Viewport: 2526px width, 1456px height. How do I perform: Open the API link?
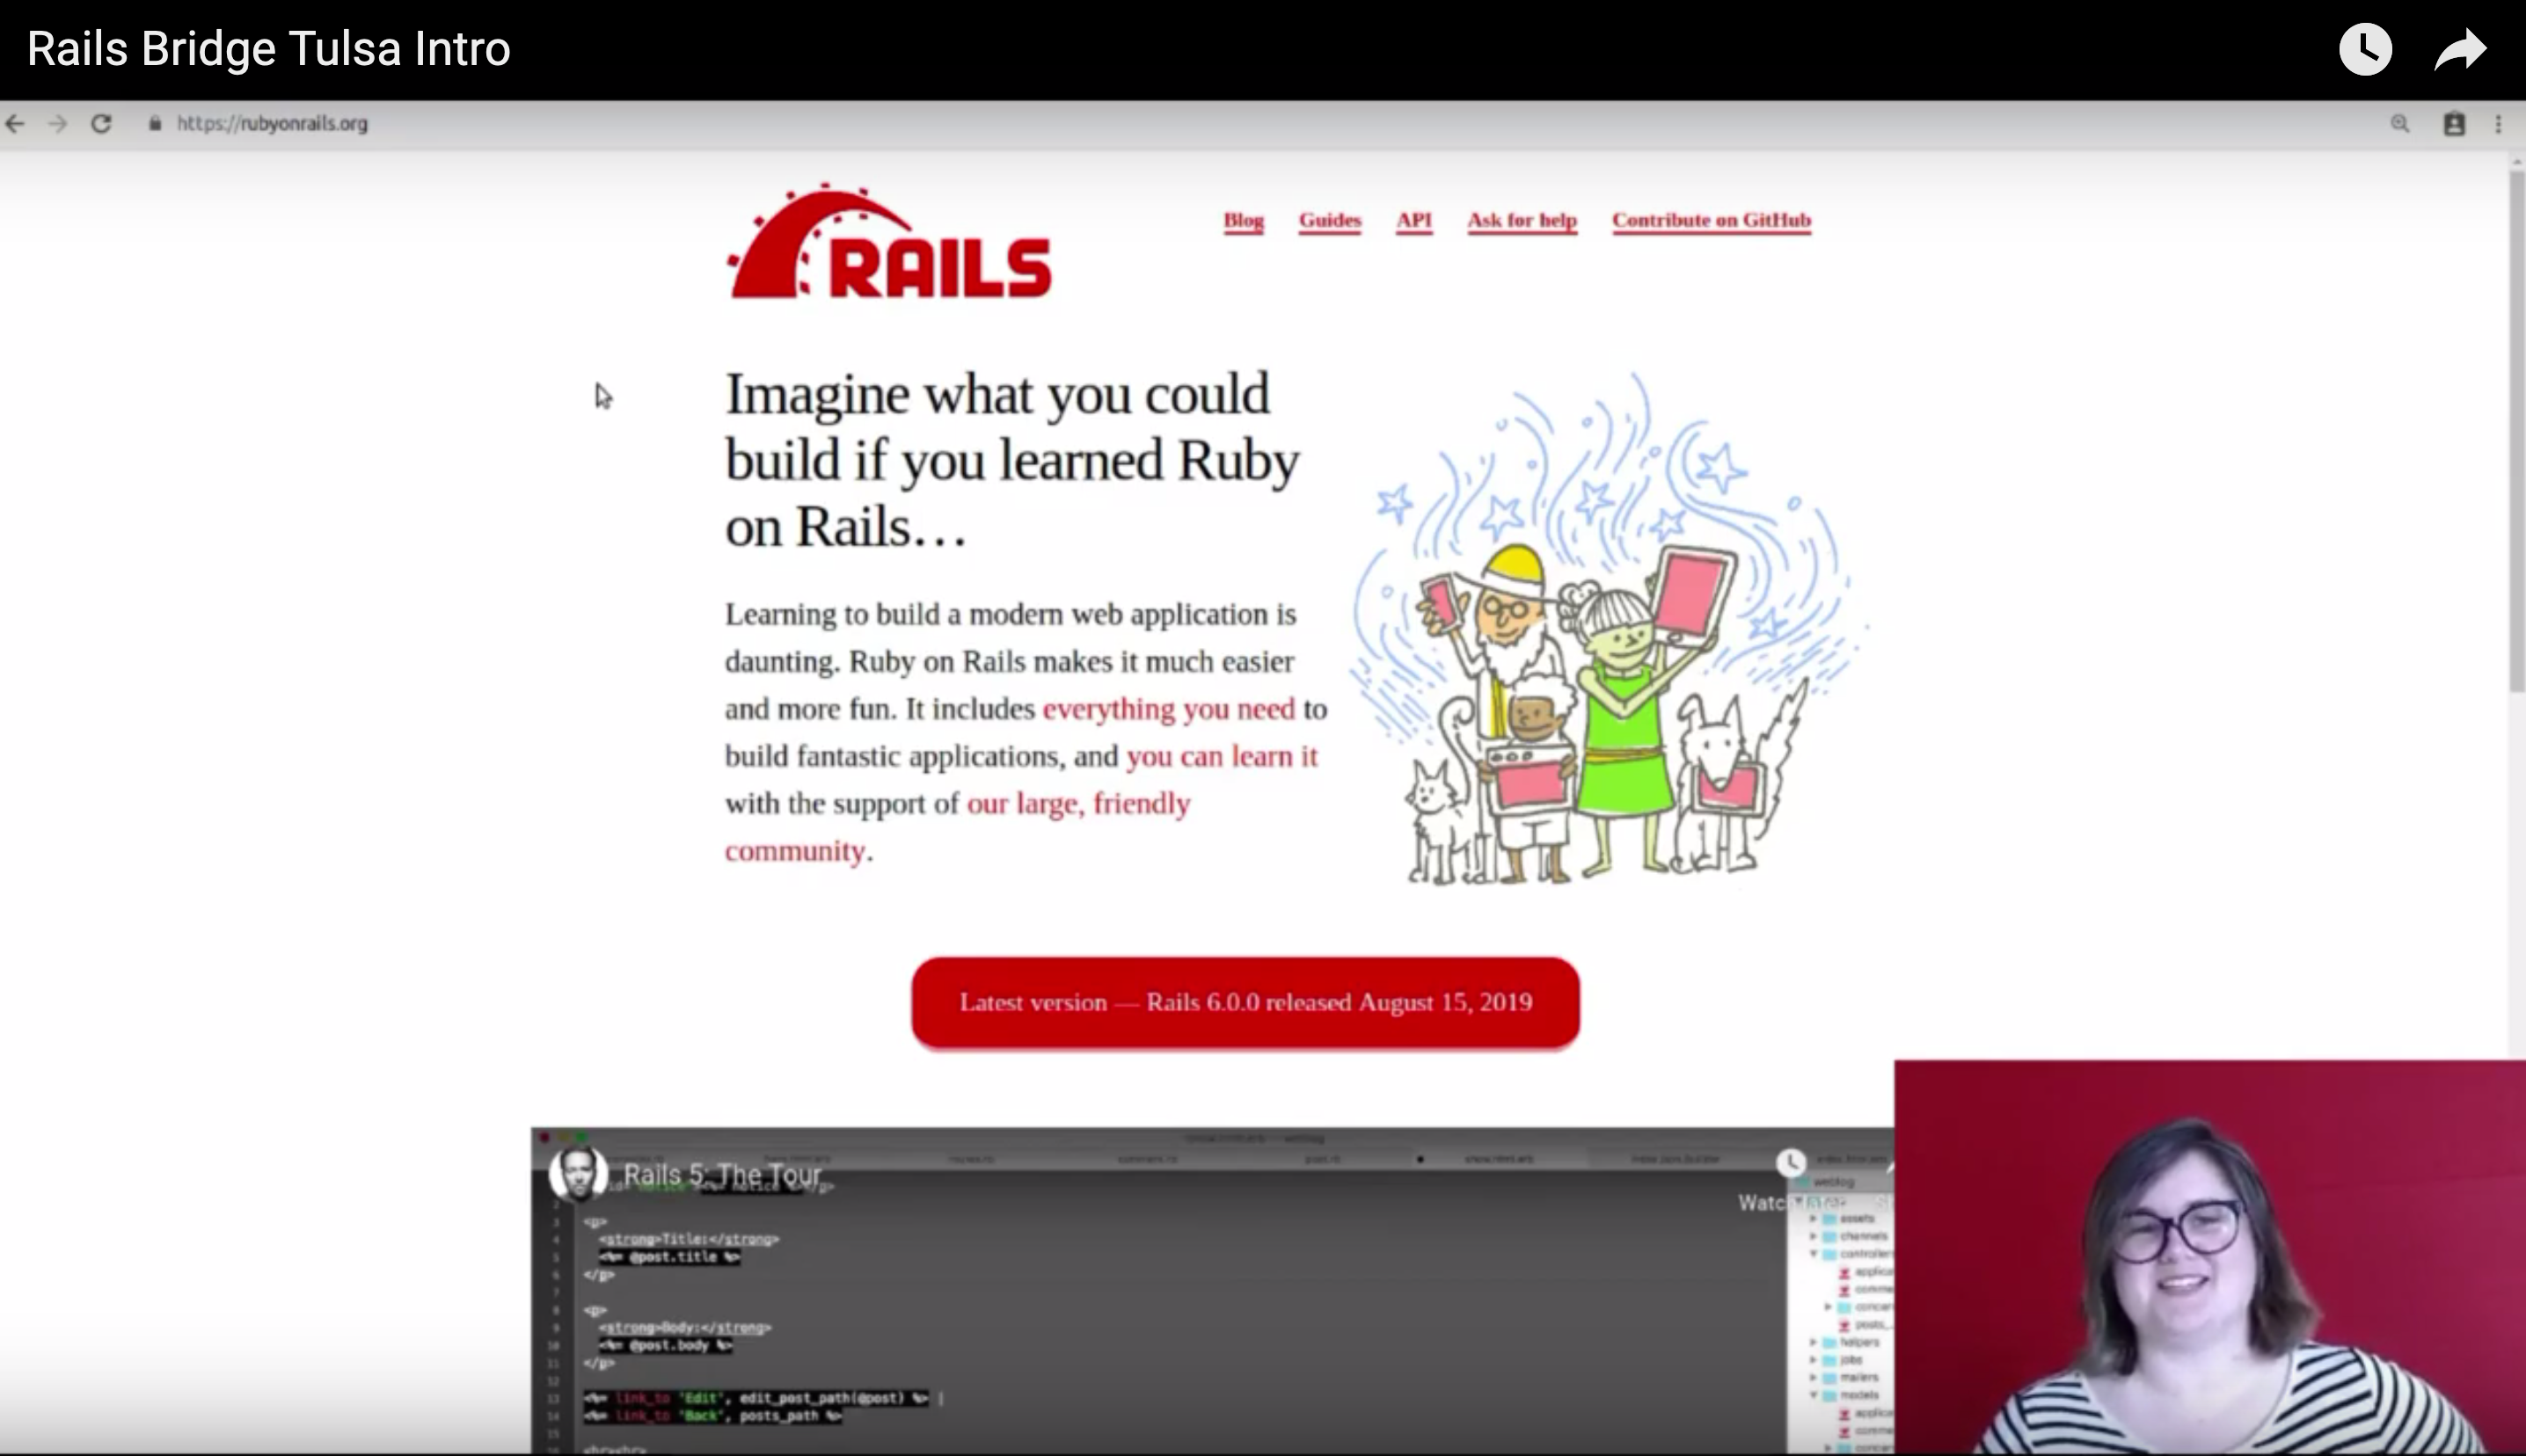pos(1413,220)
